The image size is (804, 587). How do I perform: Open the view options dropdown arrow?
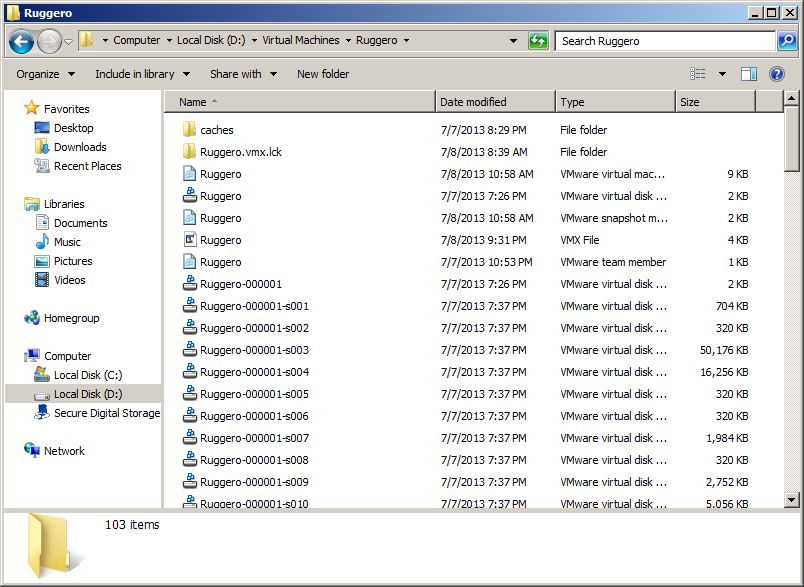click(723, 74)
